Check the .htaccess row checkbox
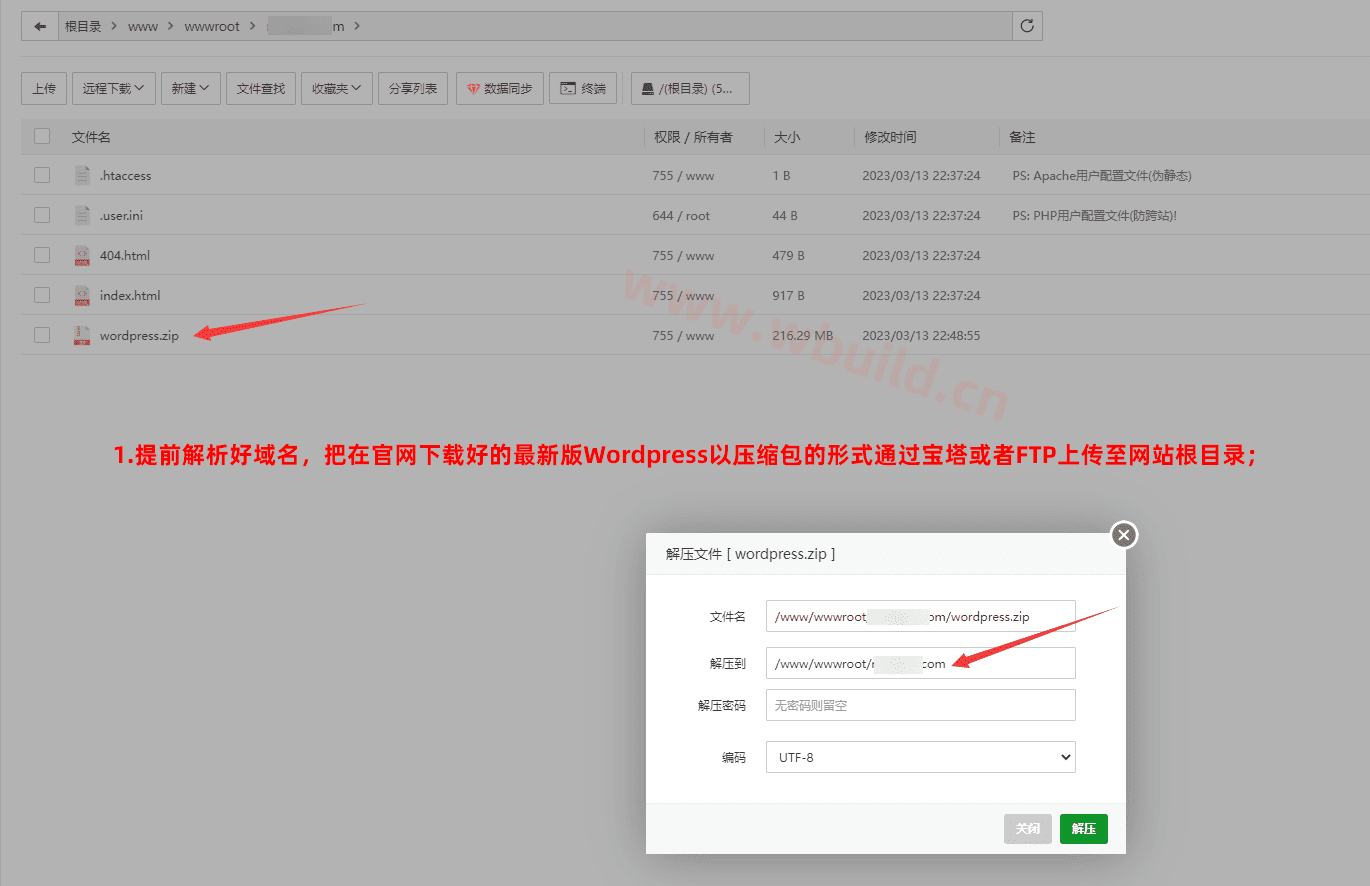 (x=42, y=175)
